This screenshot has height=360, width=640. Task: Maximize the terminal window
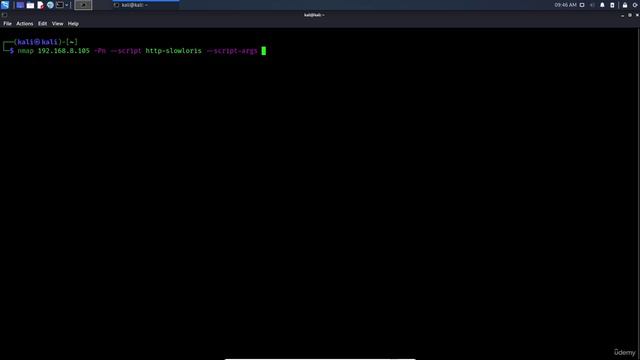click(630, 15)
